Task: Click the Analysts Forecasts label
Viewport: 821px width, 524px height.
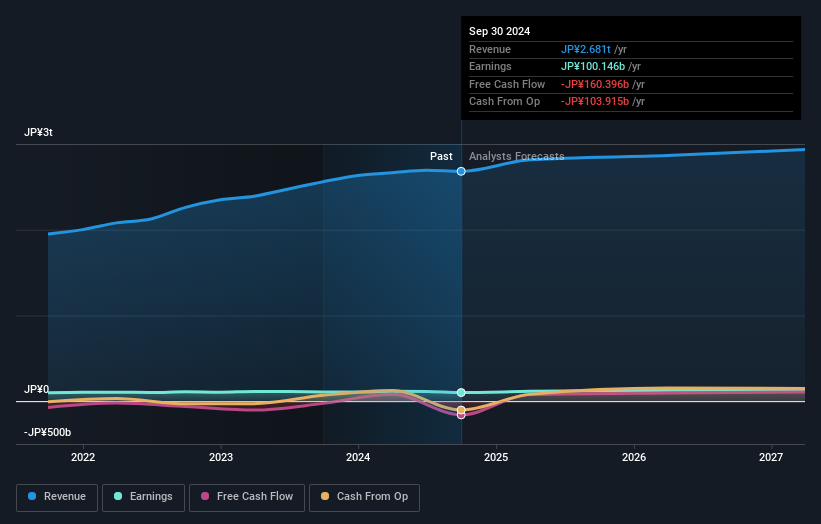Action: (516, 156)
